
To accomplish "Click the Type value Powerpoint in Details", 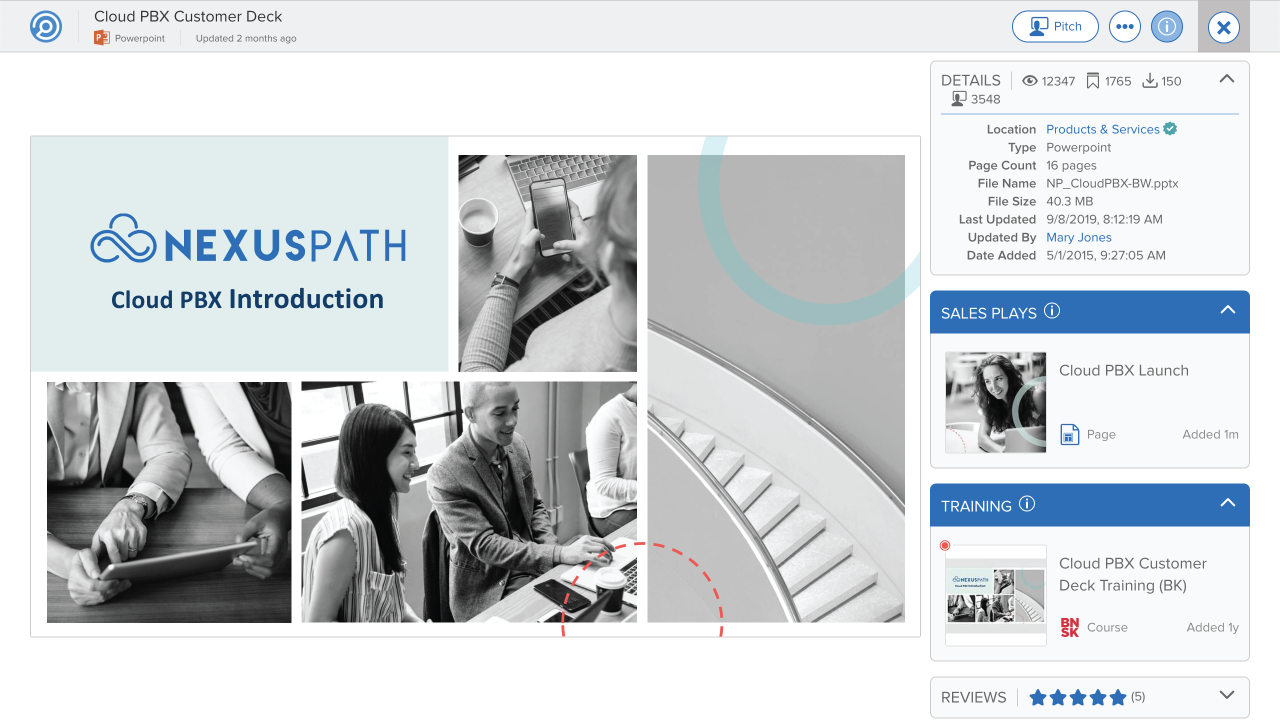I will [x=1079, y=147].
